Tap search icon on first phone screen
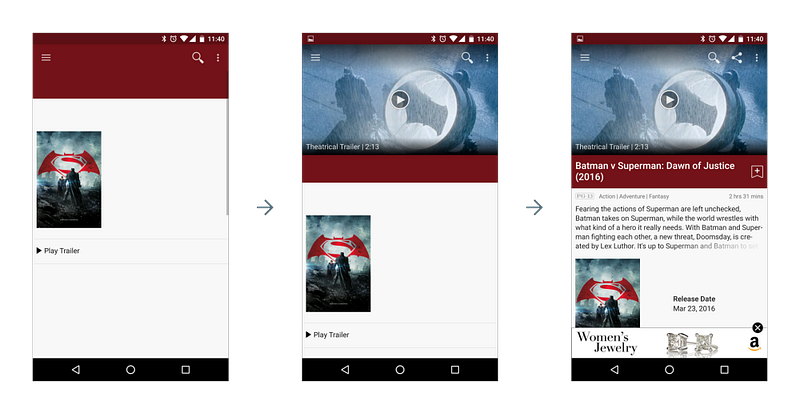Image resolution: width=800 pixels, height=414 pixels. click(197, 58)
